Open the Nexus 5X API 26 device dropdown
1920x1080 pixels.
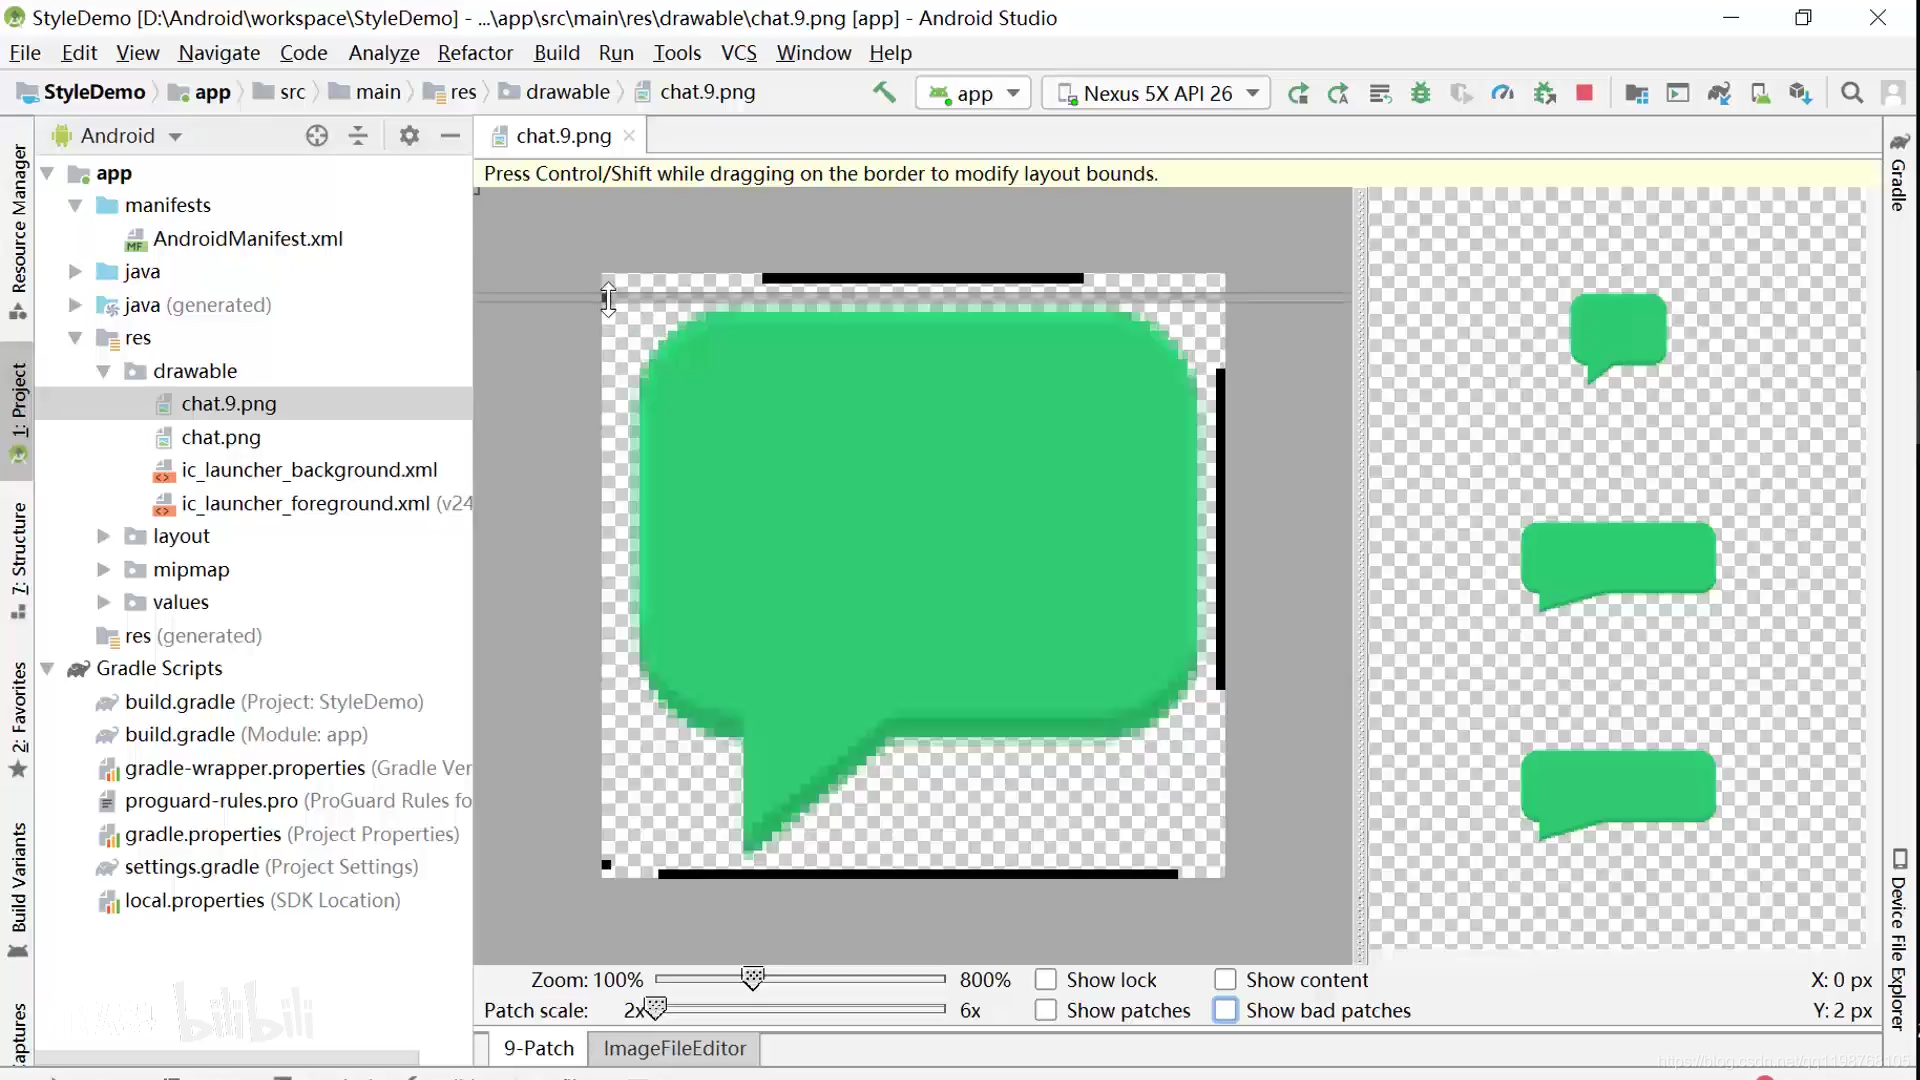pyautogui.click(x=1156, y=91)
